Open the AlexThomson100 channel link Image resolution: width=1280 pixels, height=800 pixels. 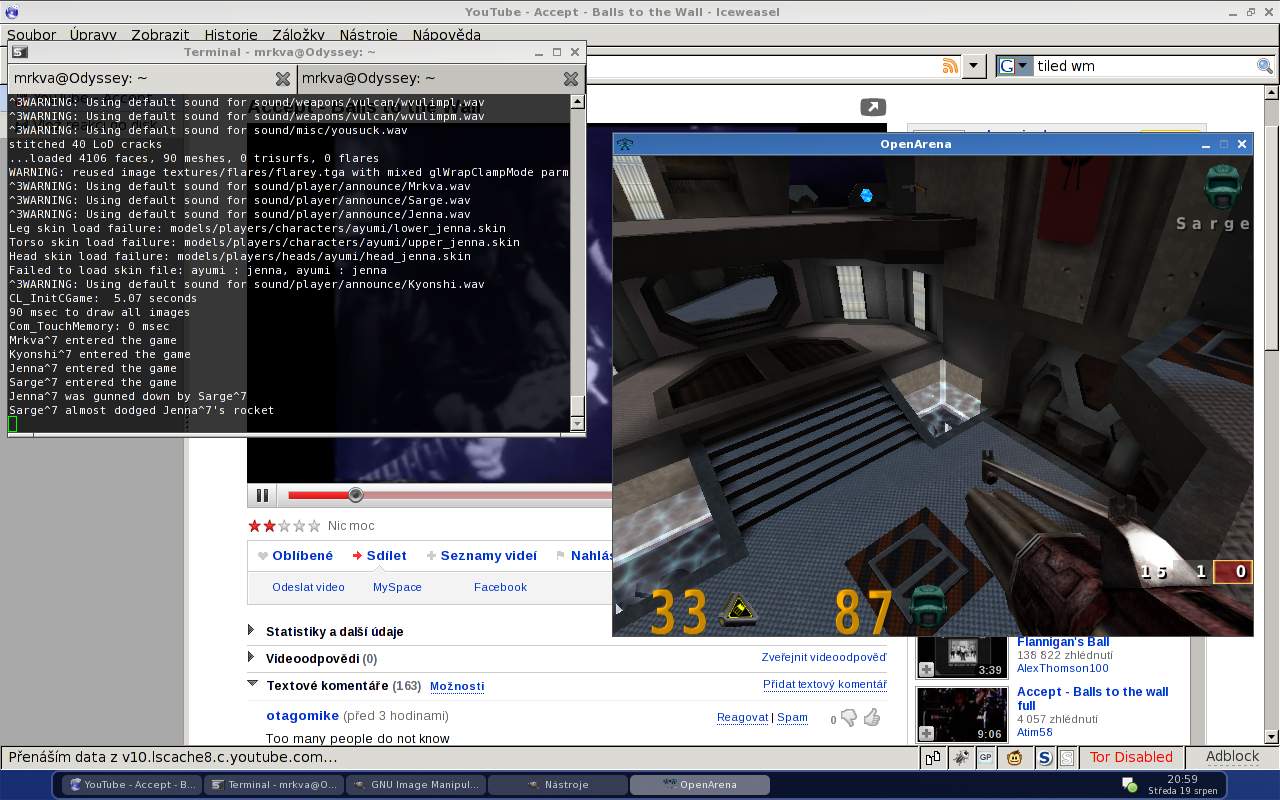point(1062,669)
